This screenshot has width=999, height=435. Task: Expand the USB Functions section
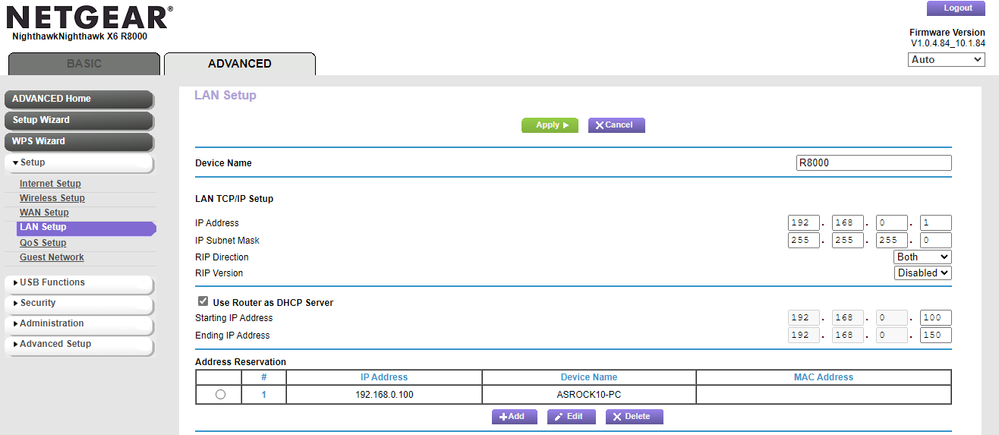78,283
